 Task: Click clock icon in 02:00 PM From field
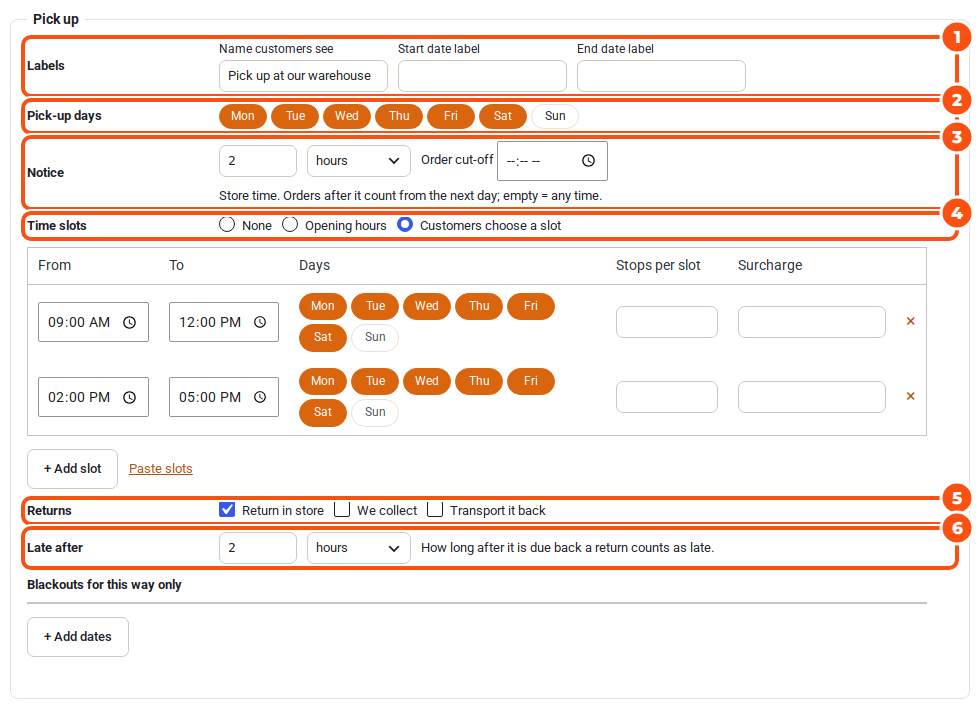(129, 397)
